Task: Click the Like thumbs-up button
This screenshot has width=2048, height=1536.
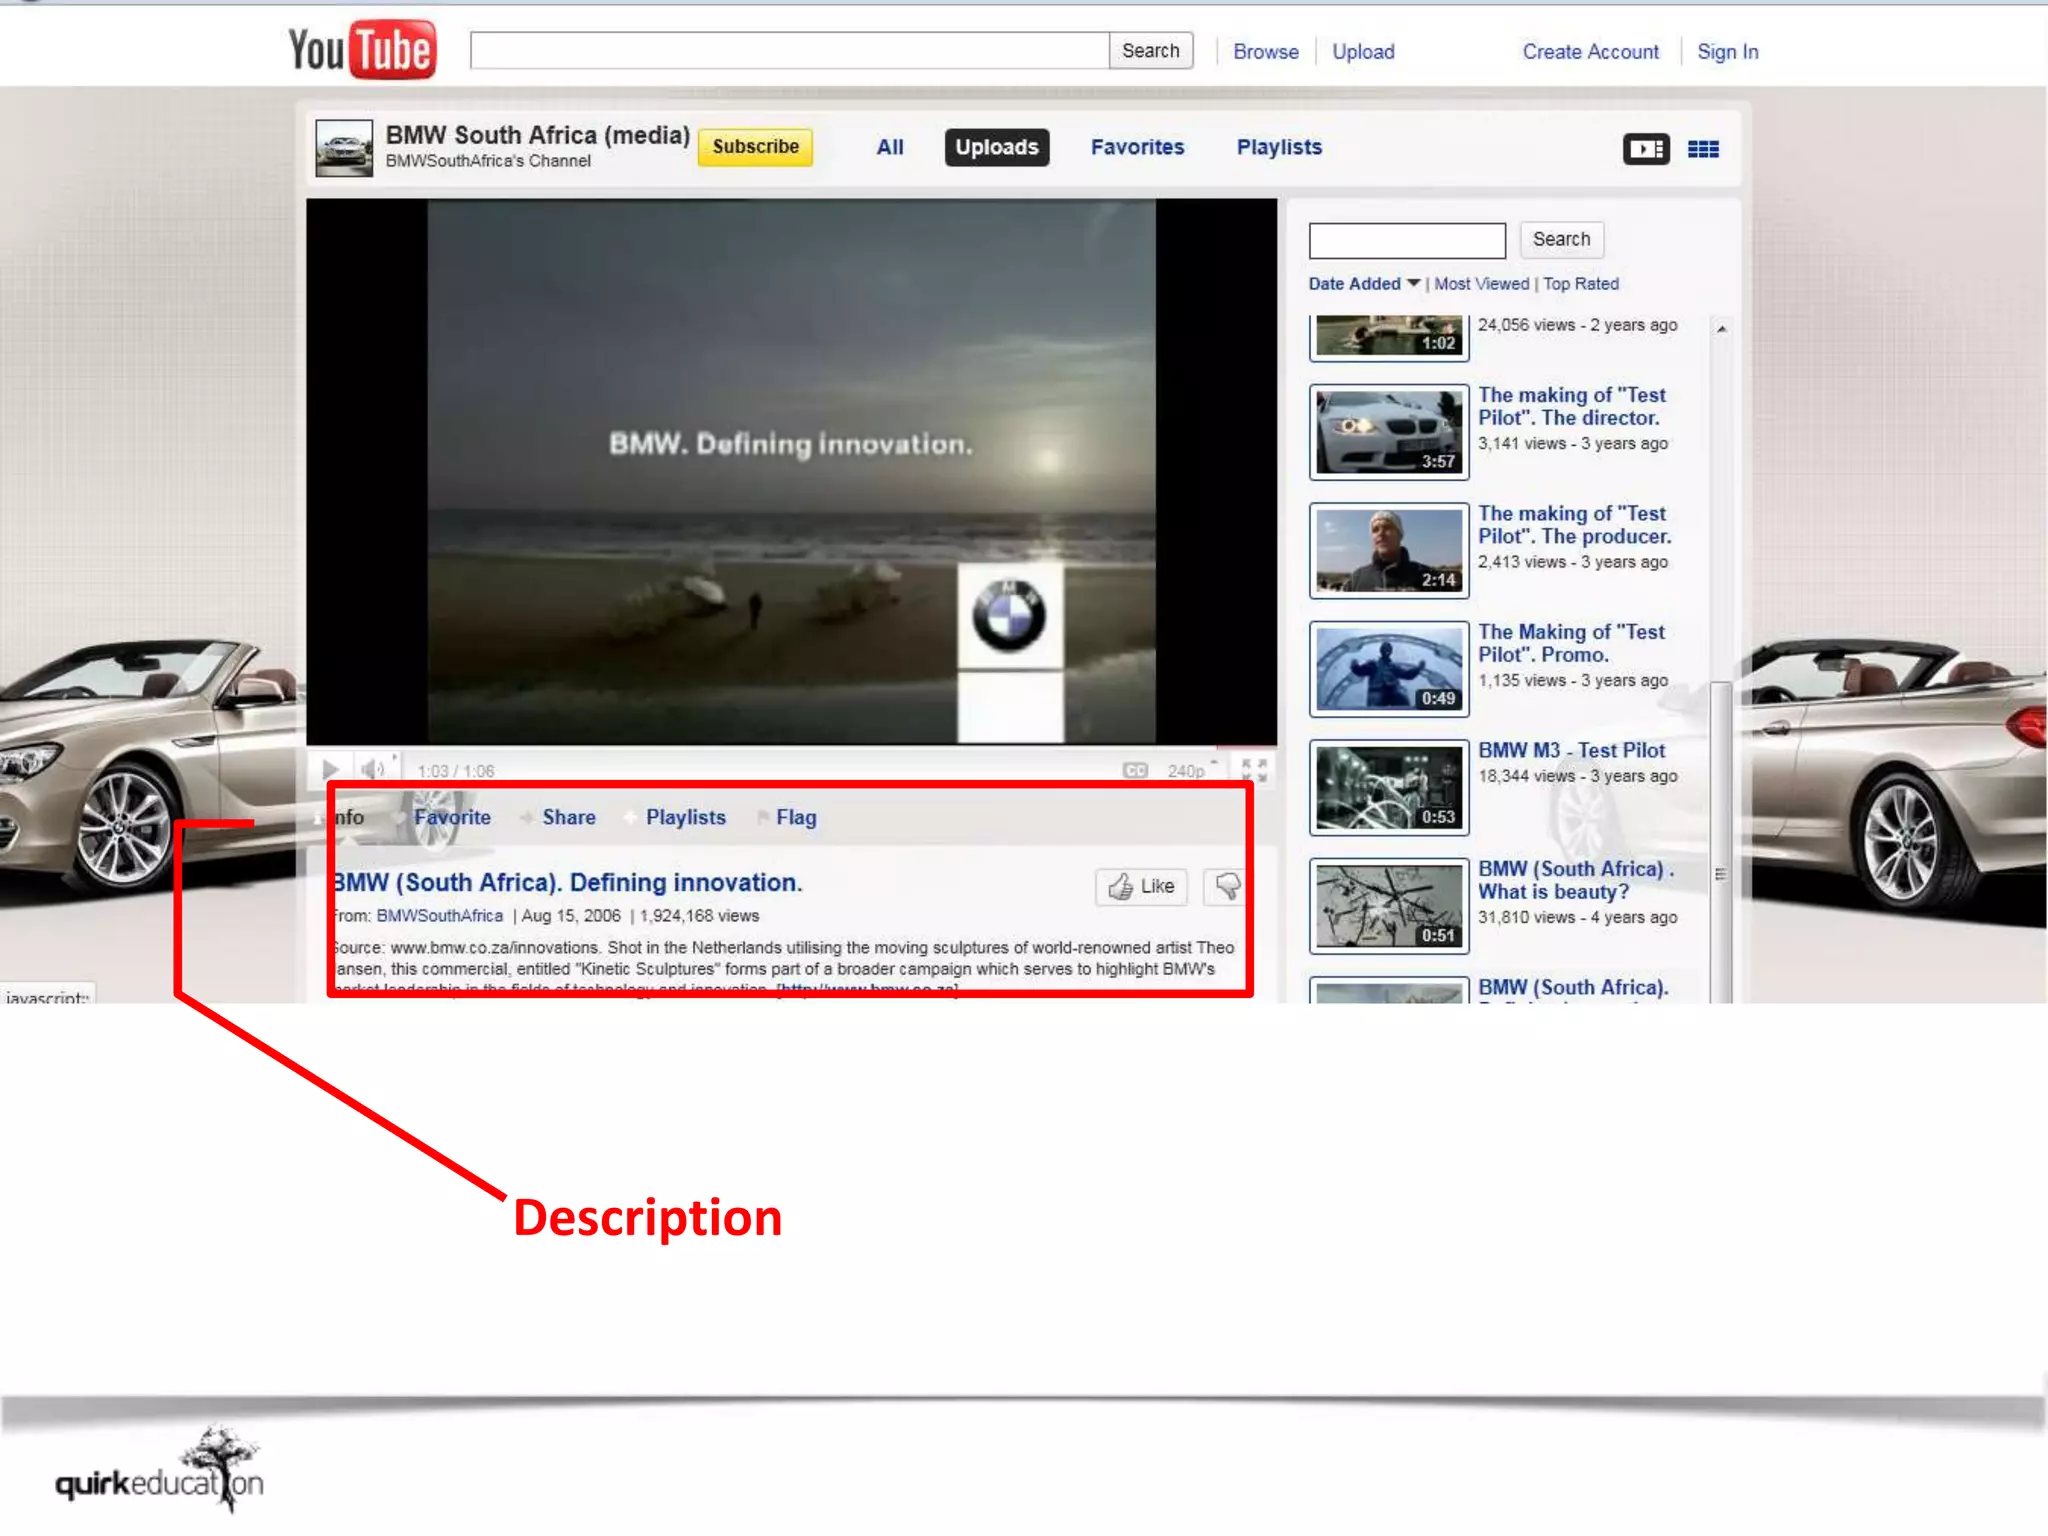Action: [x=1141, y=886]
